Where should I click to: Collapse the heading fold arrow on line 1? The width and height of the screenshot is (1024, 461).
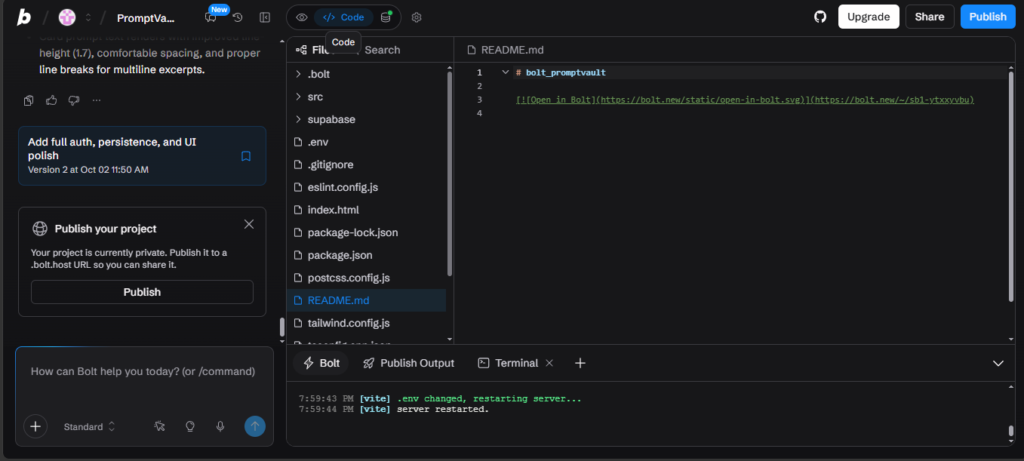coord(505,72)
